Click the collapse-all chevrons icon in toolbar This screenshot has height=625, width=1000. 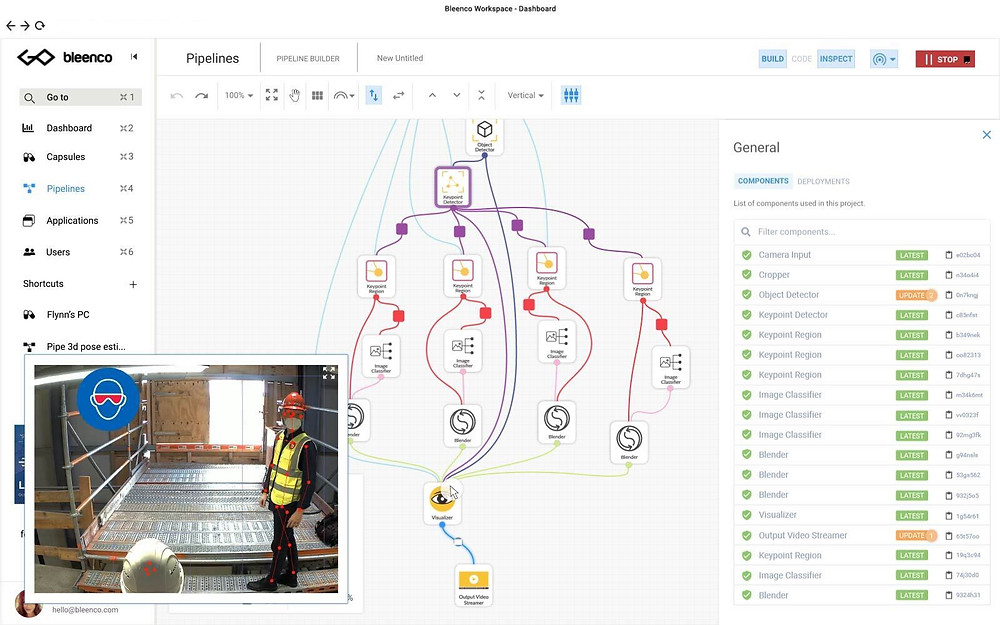(x=482, y=95)
